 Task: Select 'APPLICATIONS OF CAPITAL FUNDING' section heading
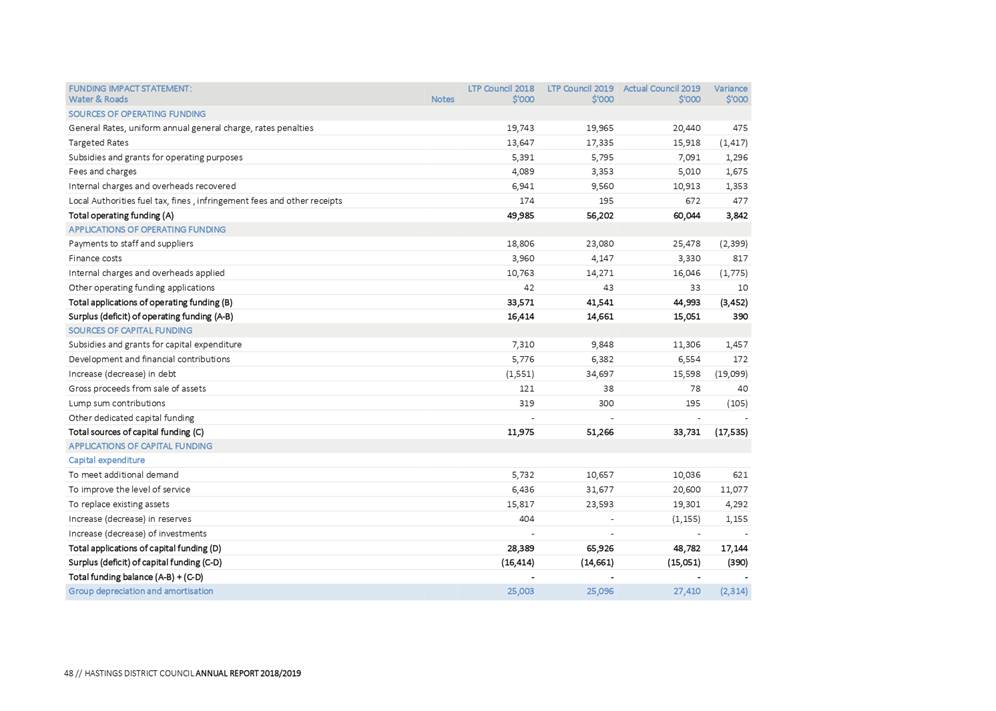pos(140,446)
